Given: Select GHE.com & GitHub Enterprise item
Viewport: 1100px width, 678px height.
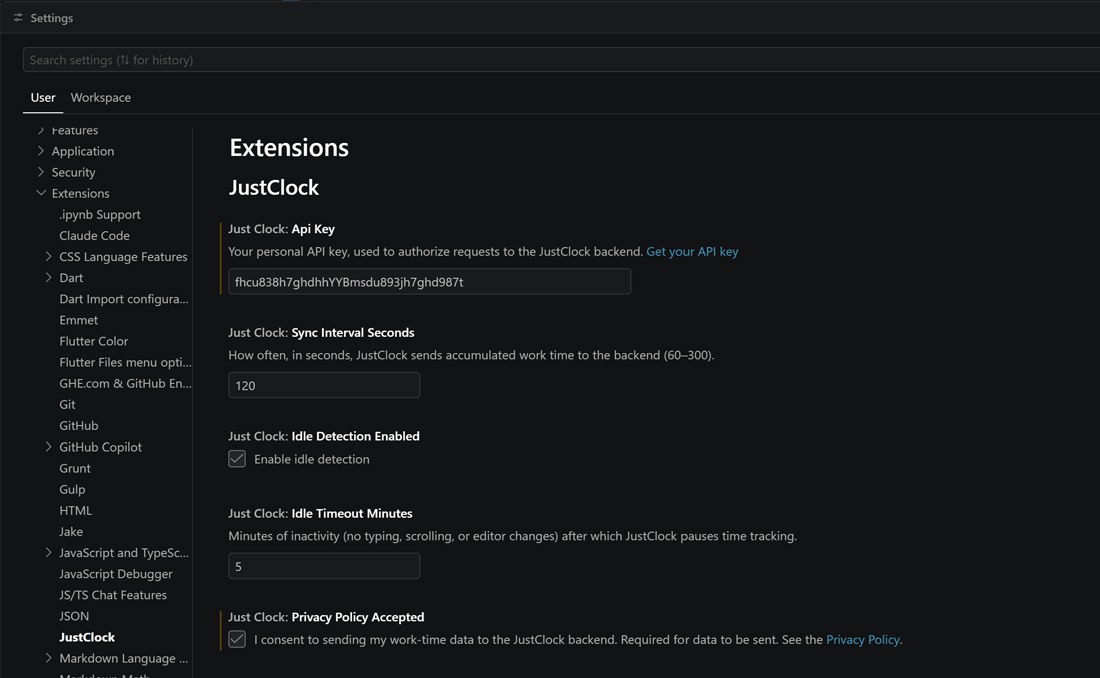Looking at the screenshot, I should click(x=125, y=383).
